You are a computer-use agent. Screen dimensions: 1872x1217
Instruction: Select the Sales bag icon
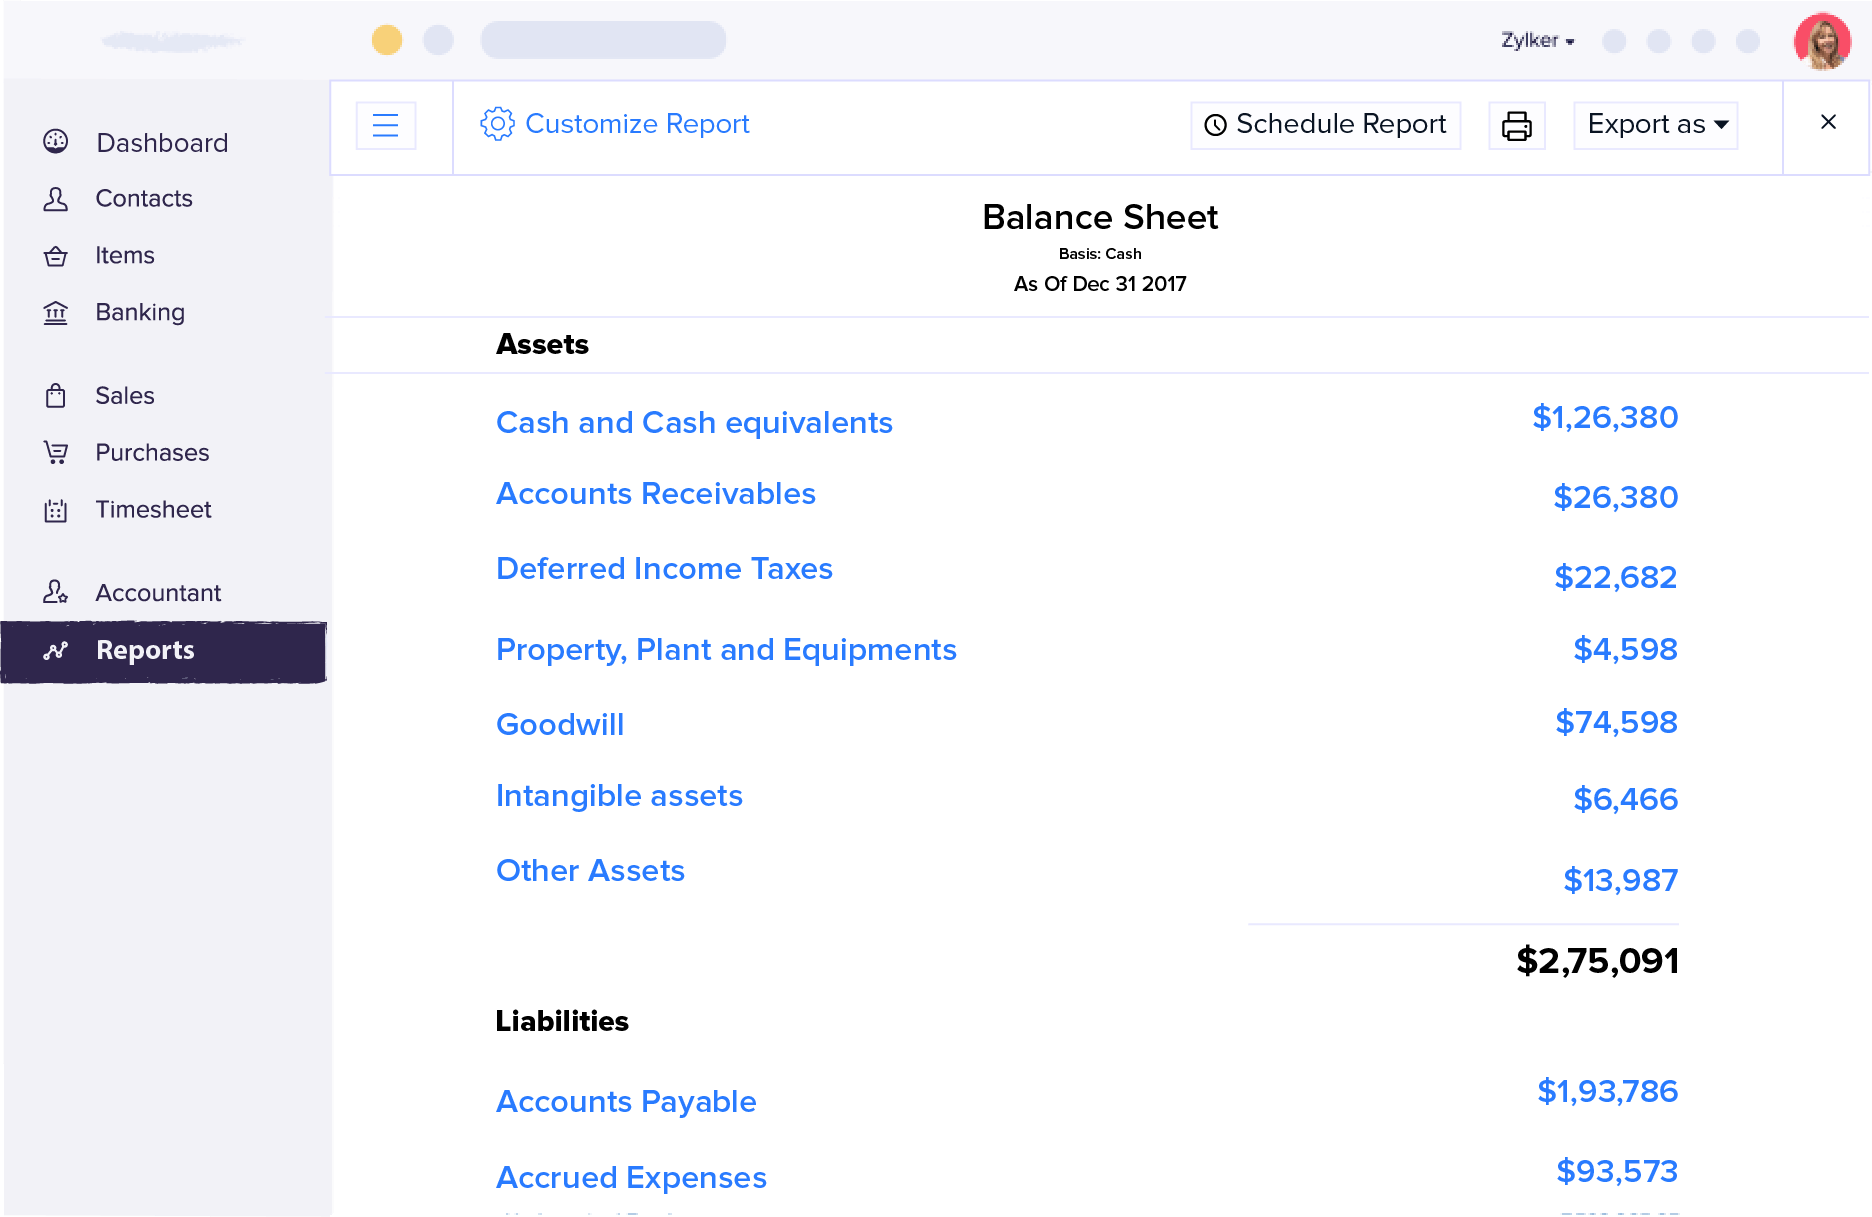[x=57, y=395]
